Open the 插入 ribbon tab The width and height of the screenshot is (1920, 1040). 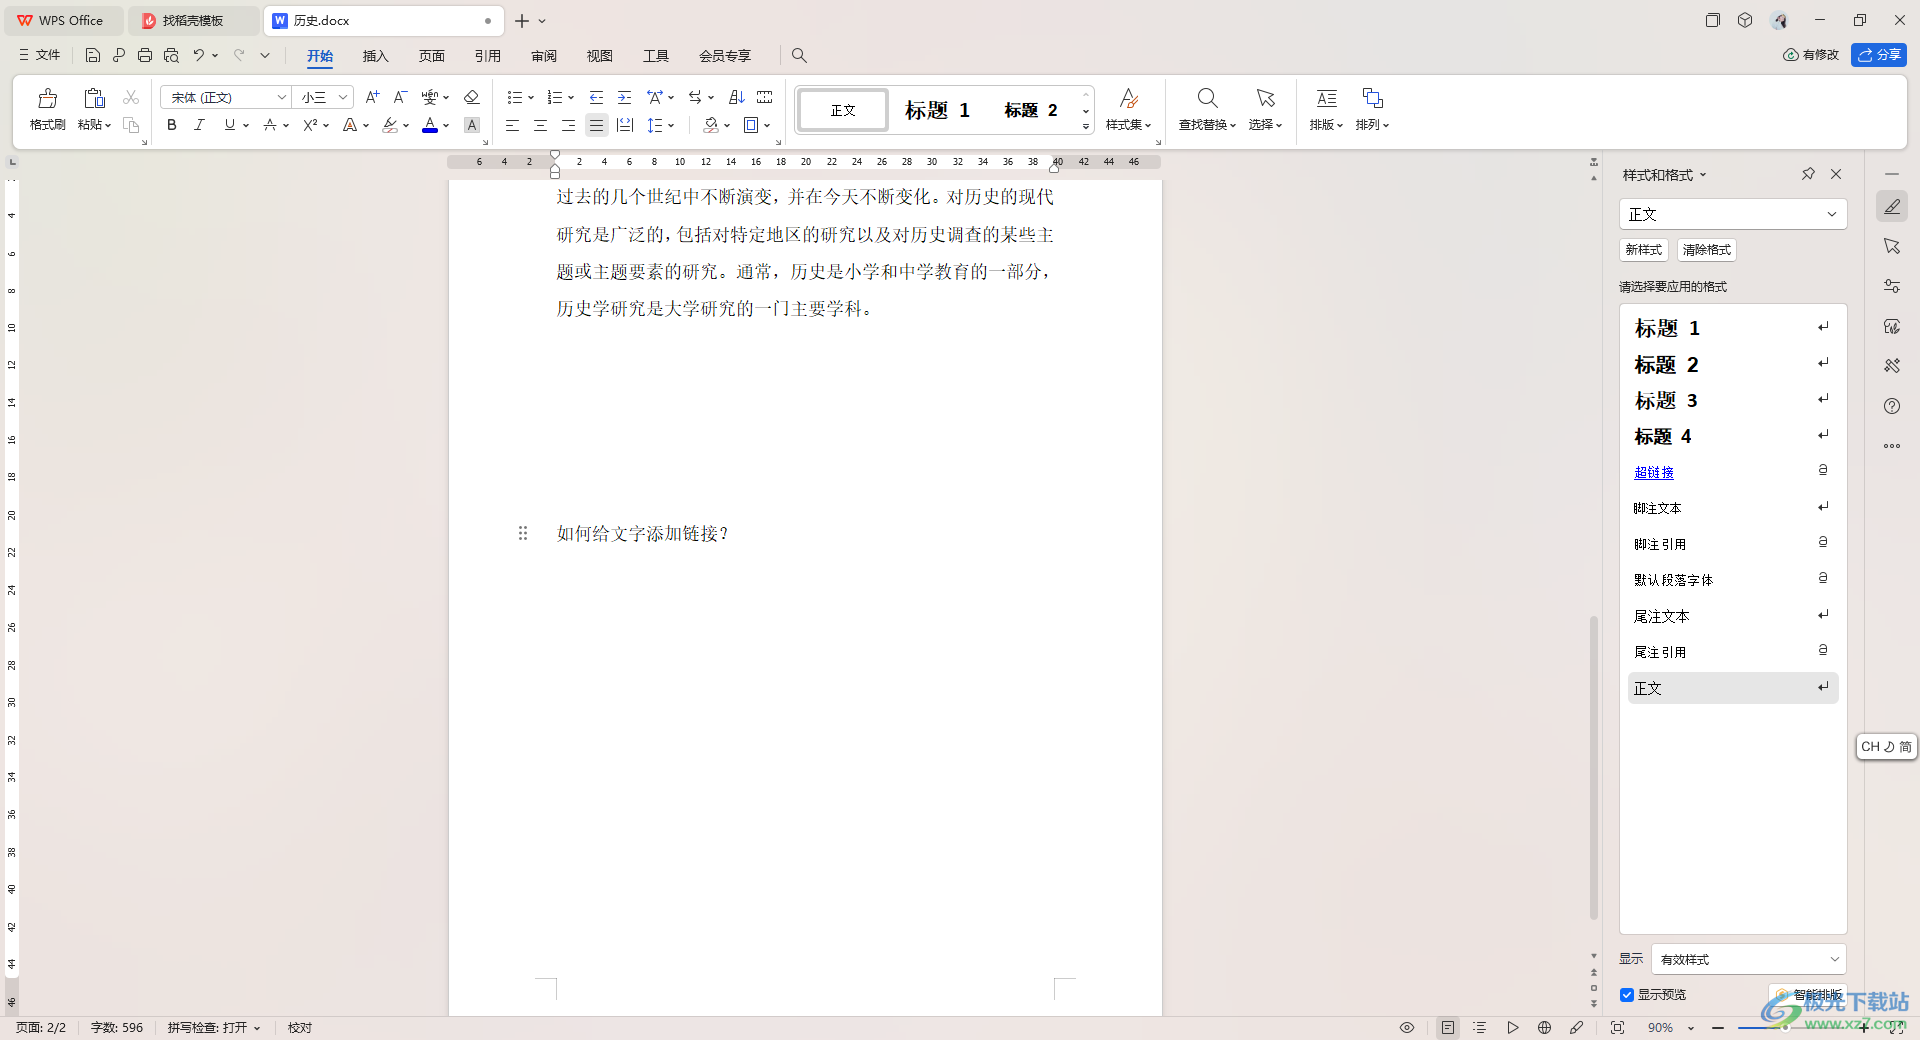click(375, 56)
